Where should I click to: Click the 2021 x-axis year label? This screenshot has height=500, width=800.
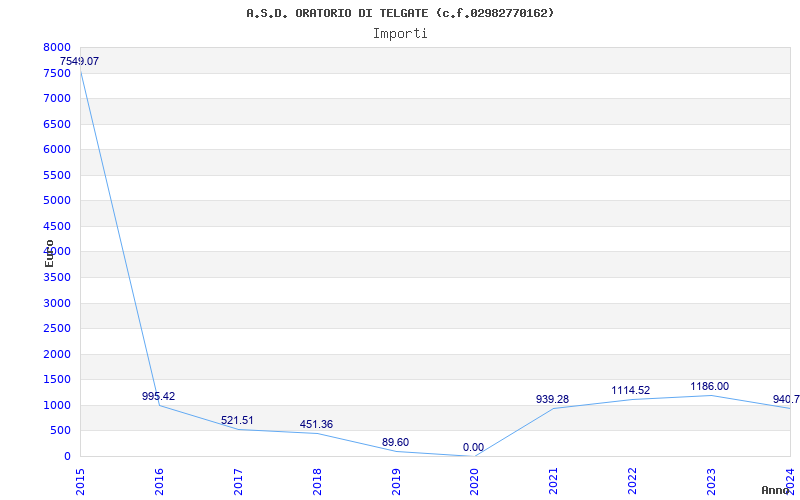(553, 482)
